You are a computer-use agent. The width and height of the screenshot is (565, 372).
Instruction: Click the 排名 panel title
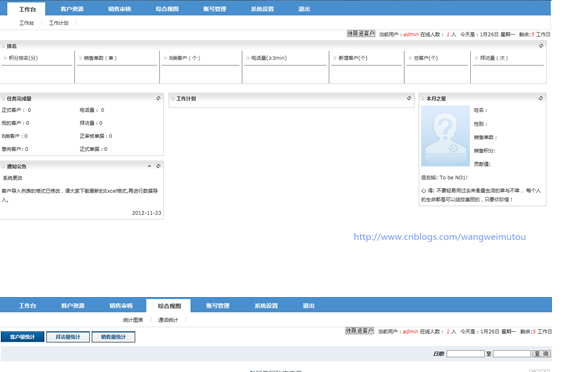click(x=12, y=46)
